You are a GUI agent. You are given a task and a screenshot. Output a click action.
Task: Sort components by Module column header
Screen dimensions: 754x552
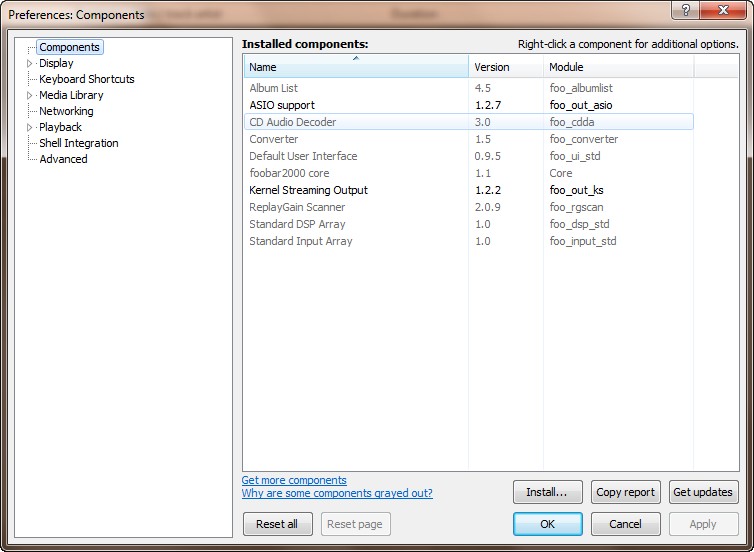619,66
